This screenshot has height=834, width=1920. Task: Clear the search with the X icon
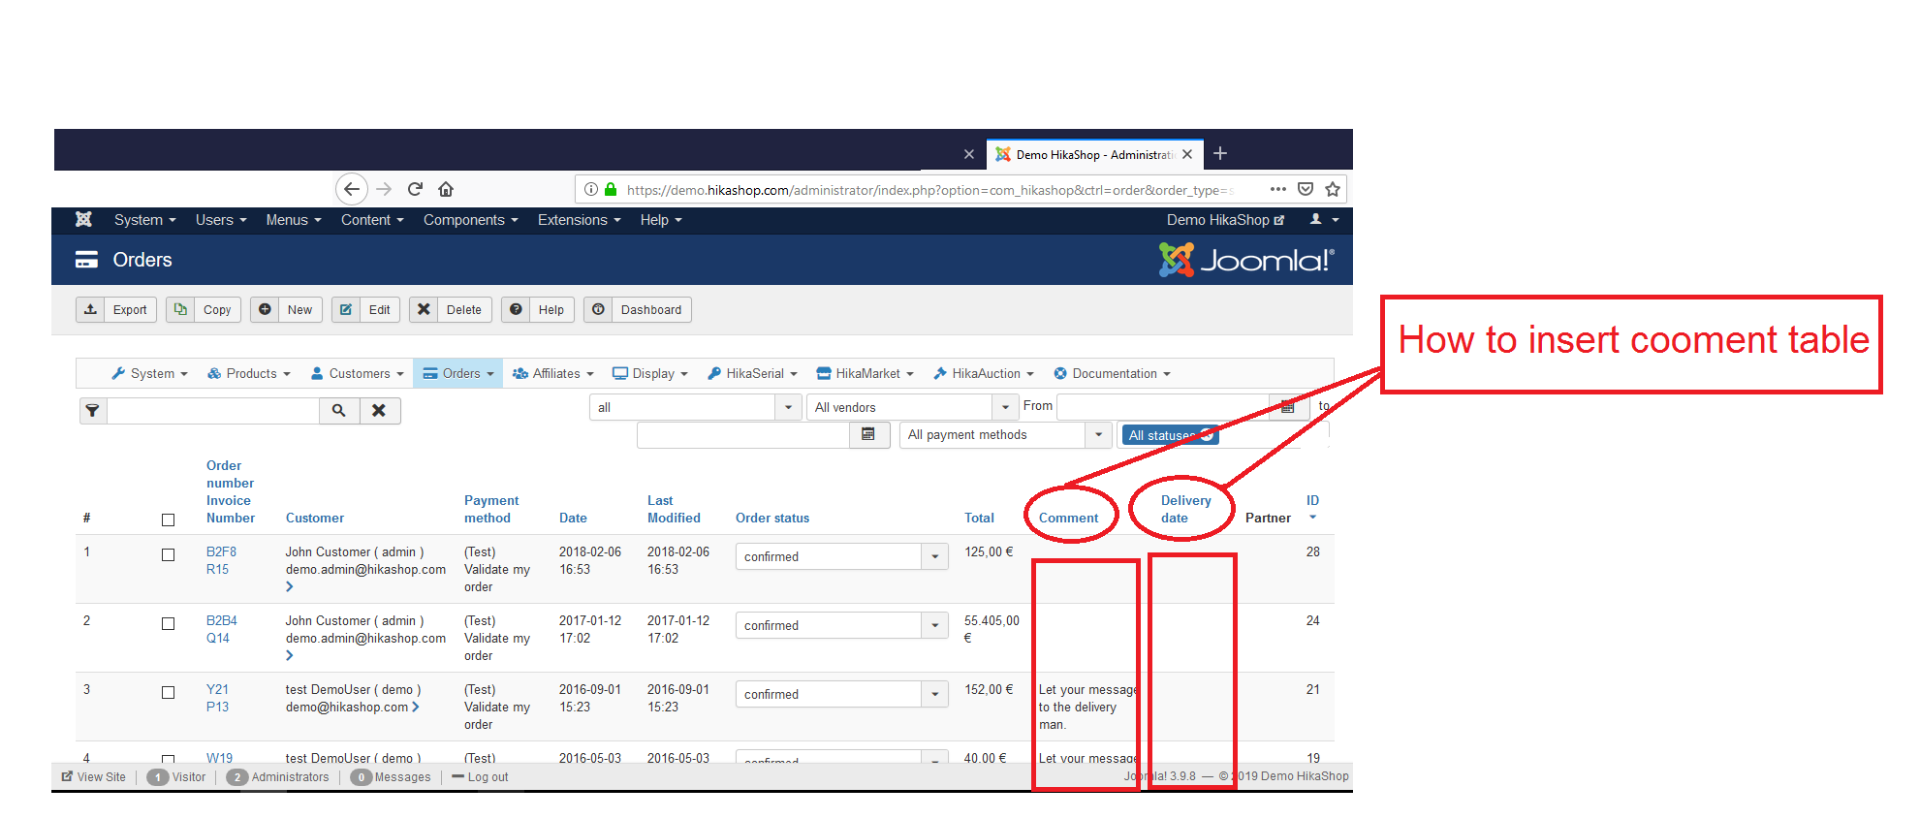pos(379,410)
